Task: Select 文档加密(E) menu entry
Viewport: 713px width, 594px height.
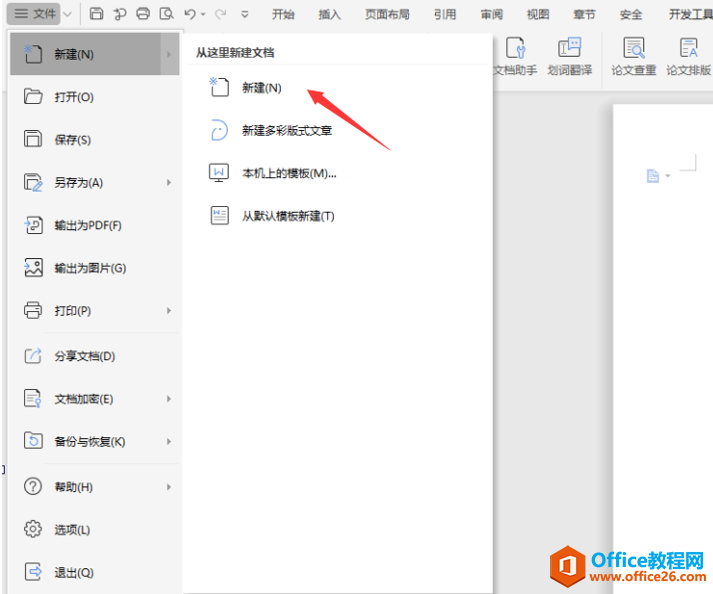Action: [95, 399]
